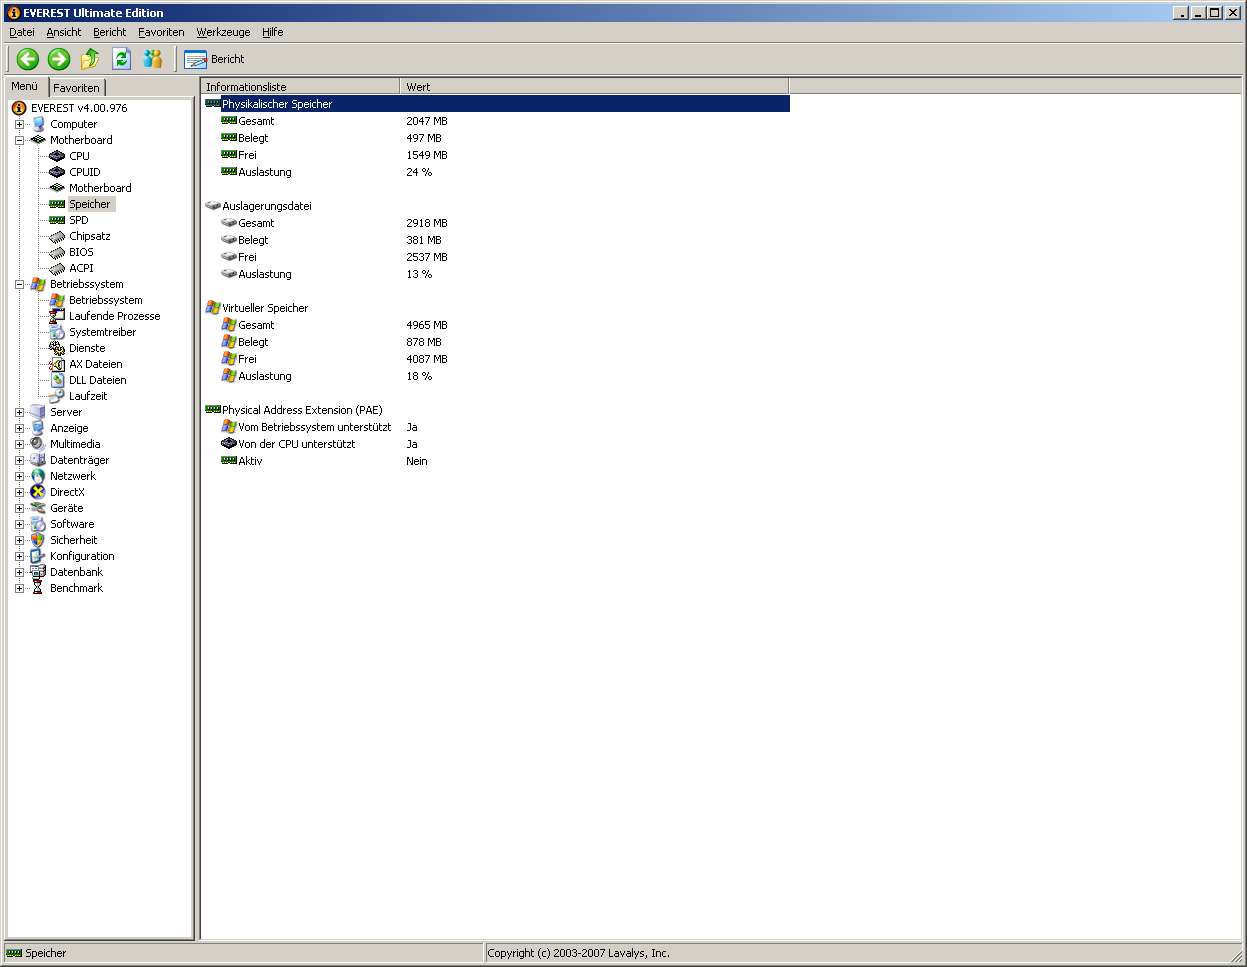1247x967 pixels.
Task: Click the Auslastung 24 % value
Action: pos(419,172)
